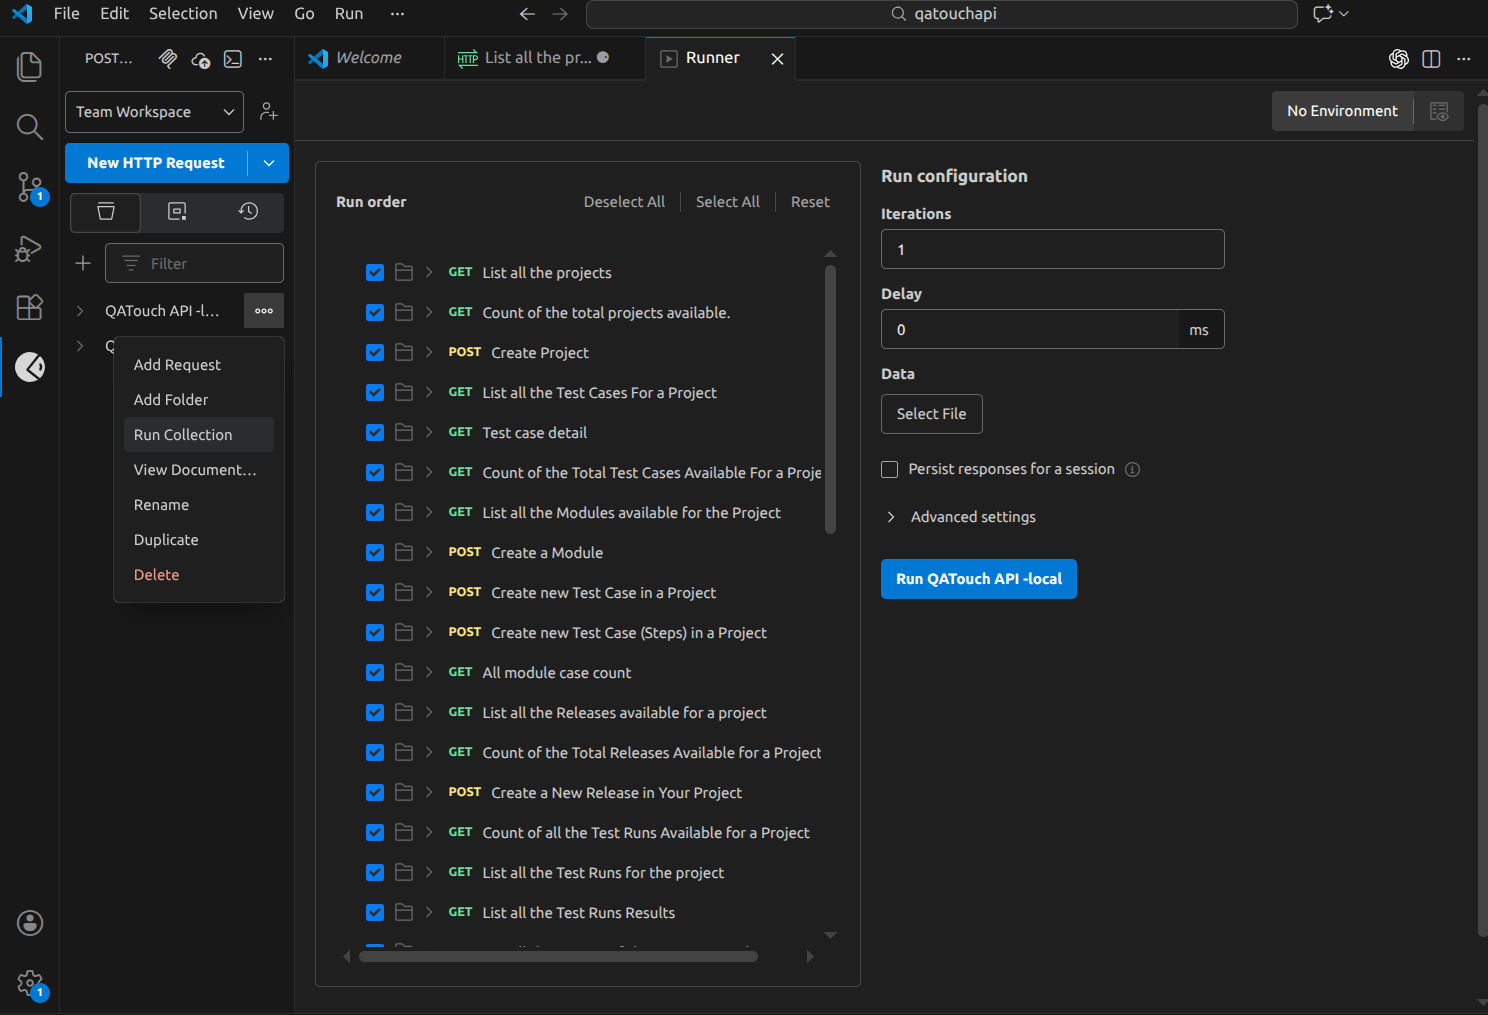
Task: Open the Team Workspace dropdown
Action: (153, 112)
